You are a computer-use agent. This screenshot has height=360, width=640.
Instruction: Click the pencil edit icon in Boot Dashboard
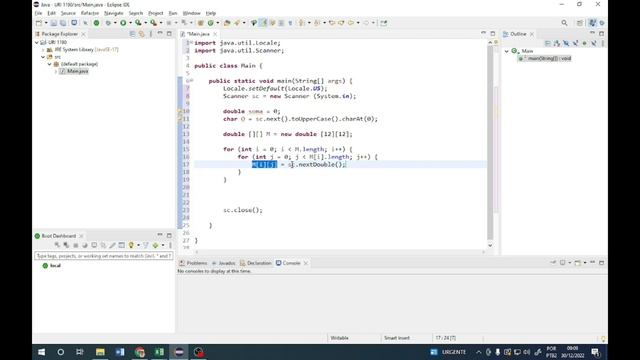click(112, 245)
